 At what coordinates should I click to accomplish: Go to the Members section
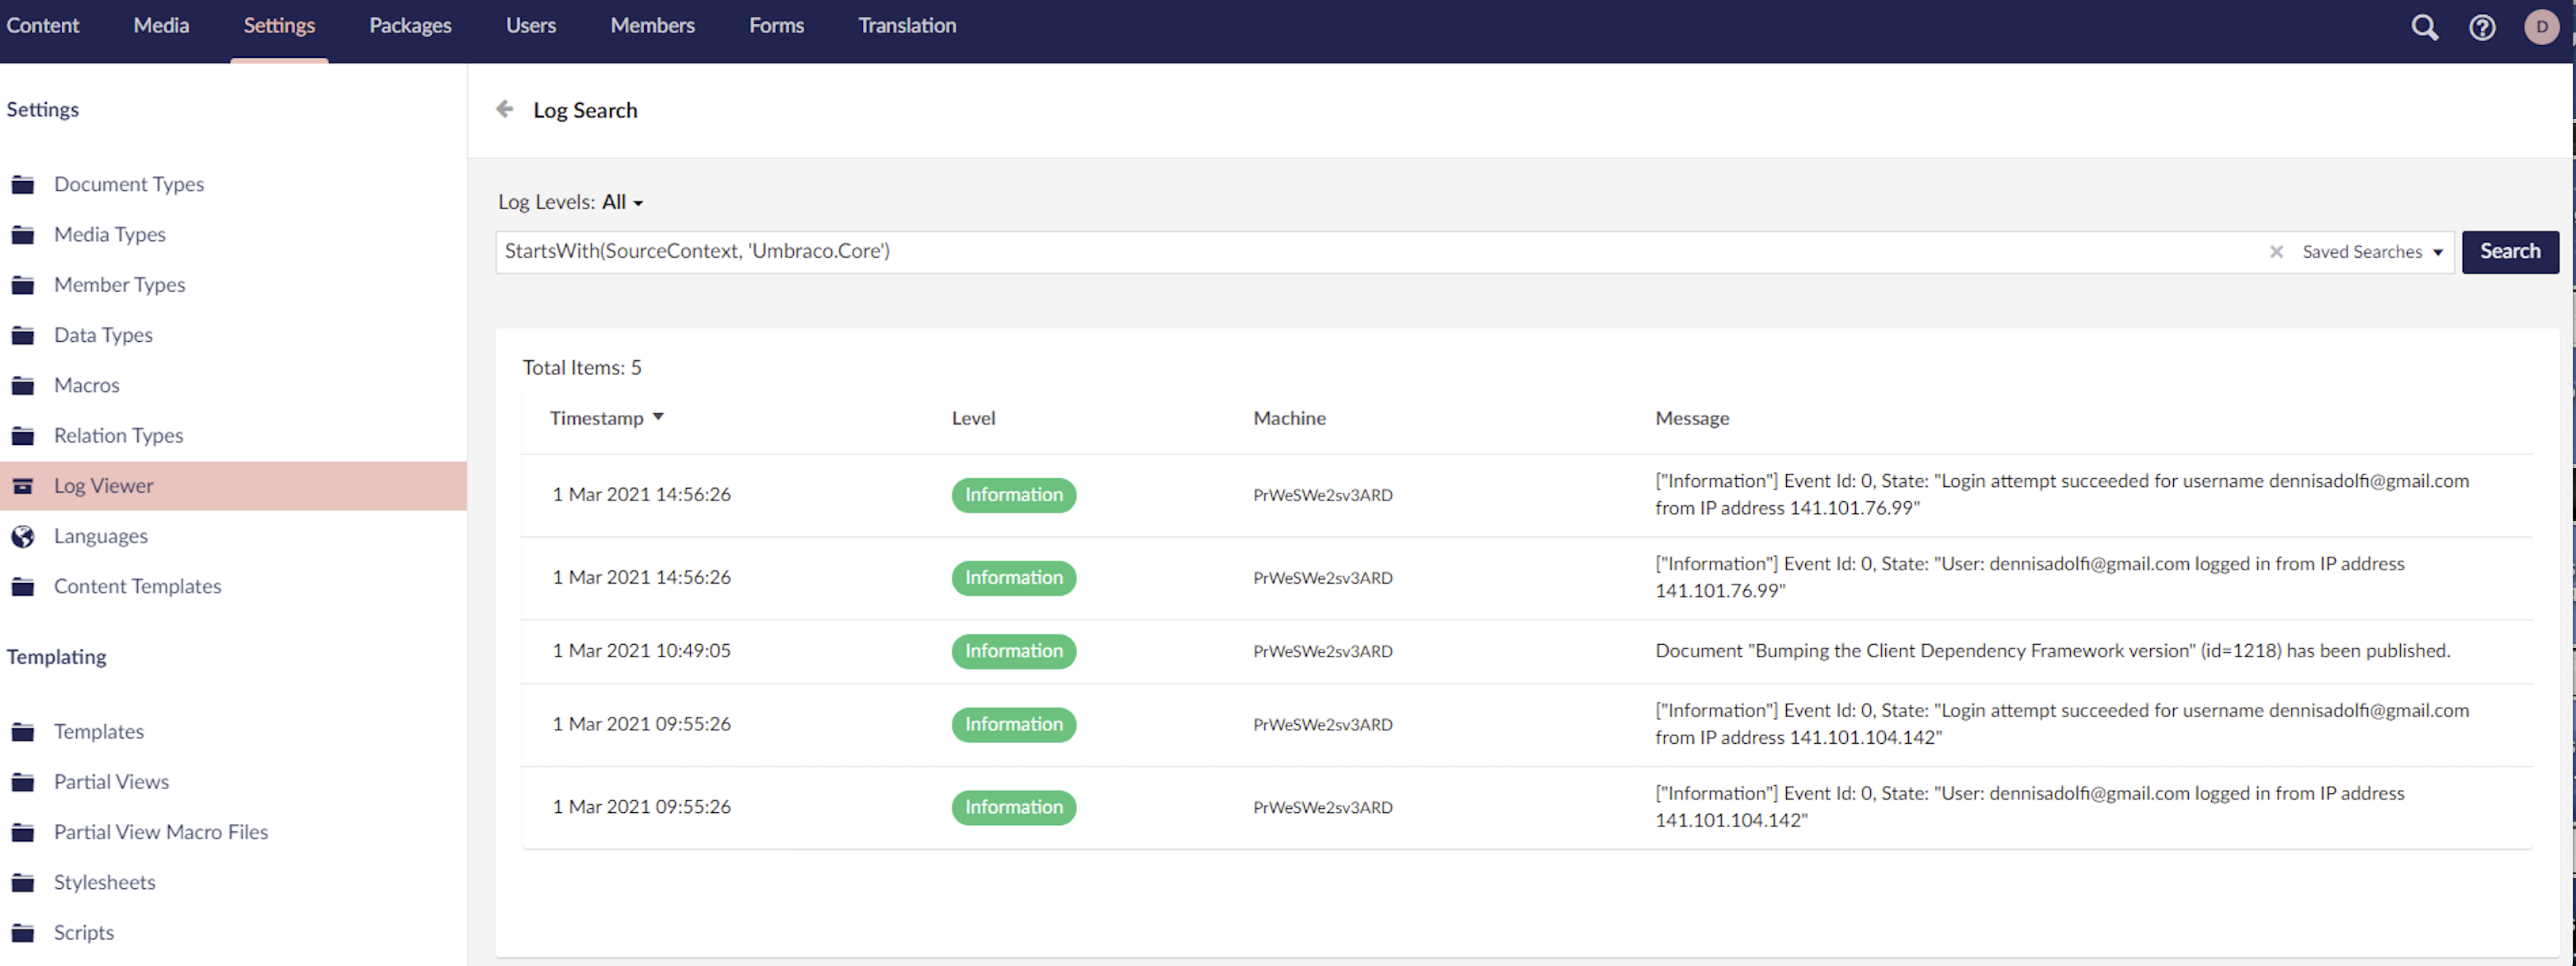pos(652,26)
